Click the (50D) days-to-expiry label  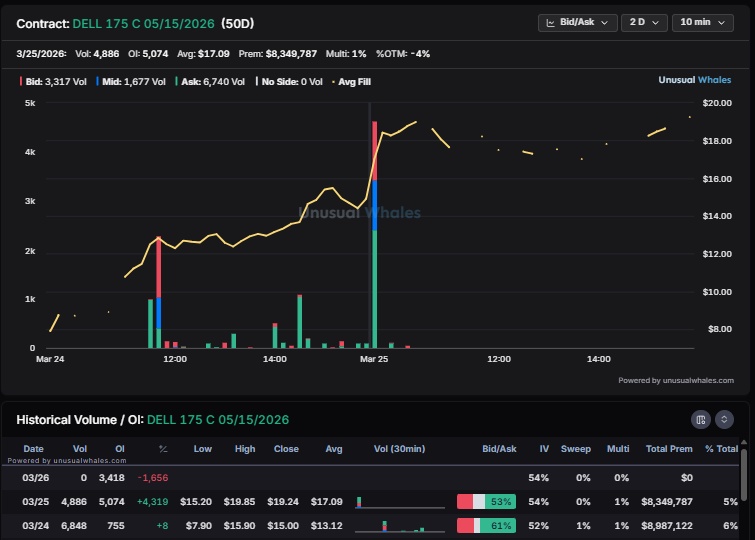click(x=237, y=24)
